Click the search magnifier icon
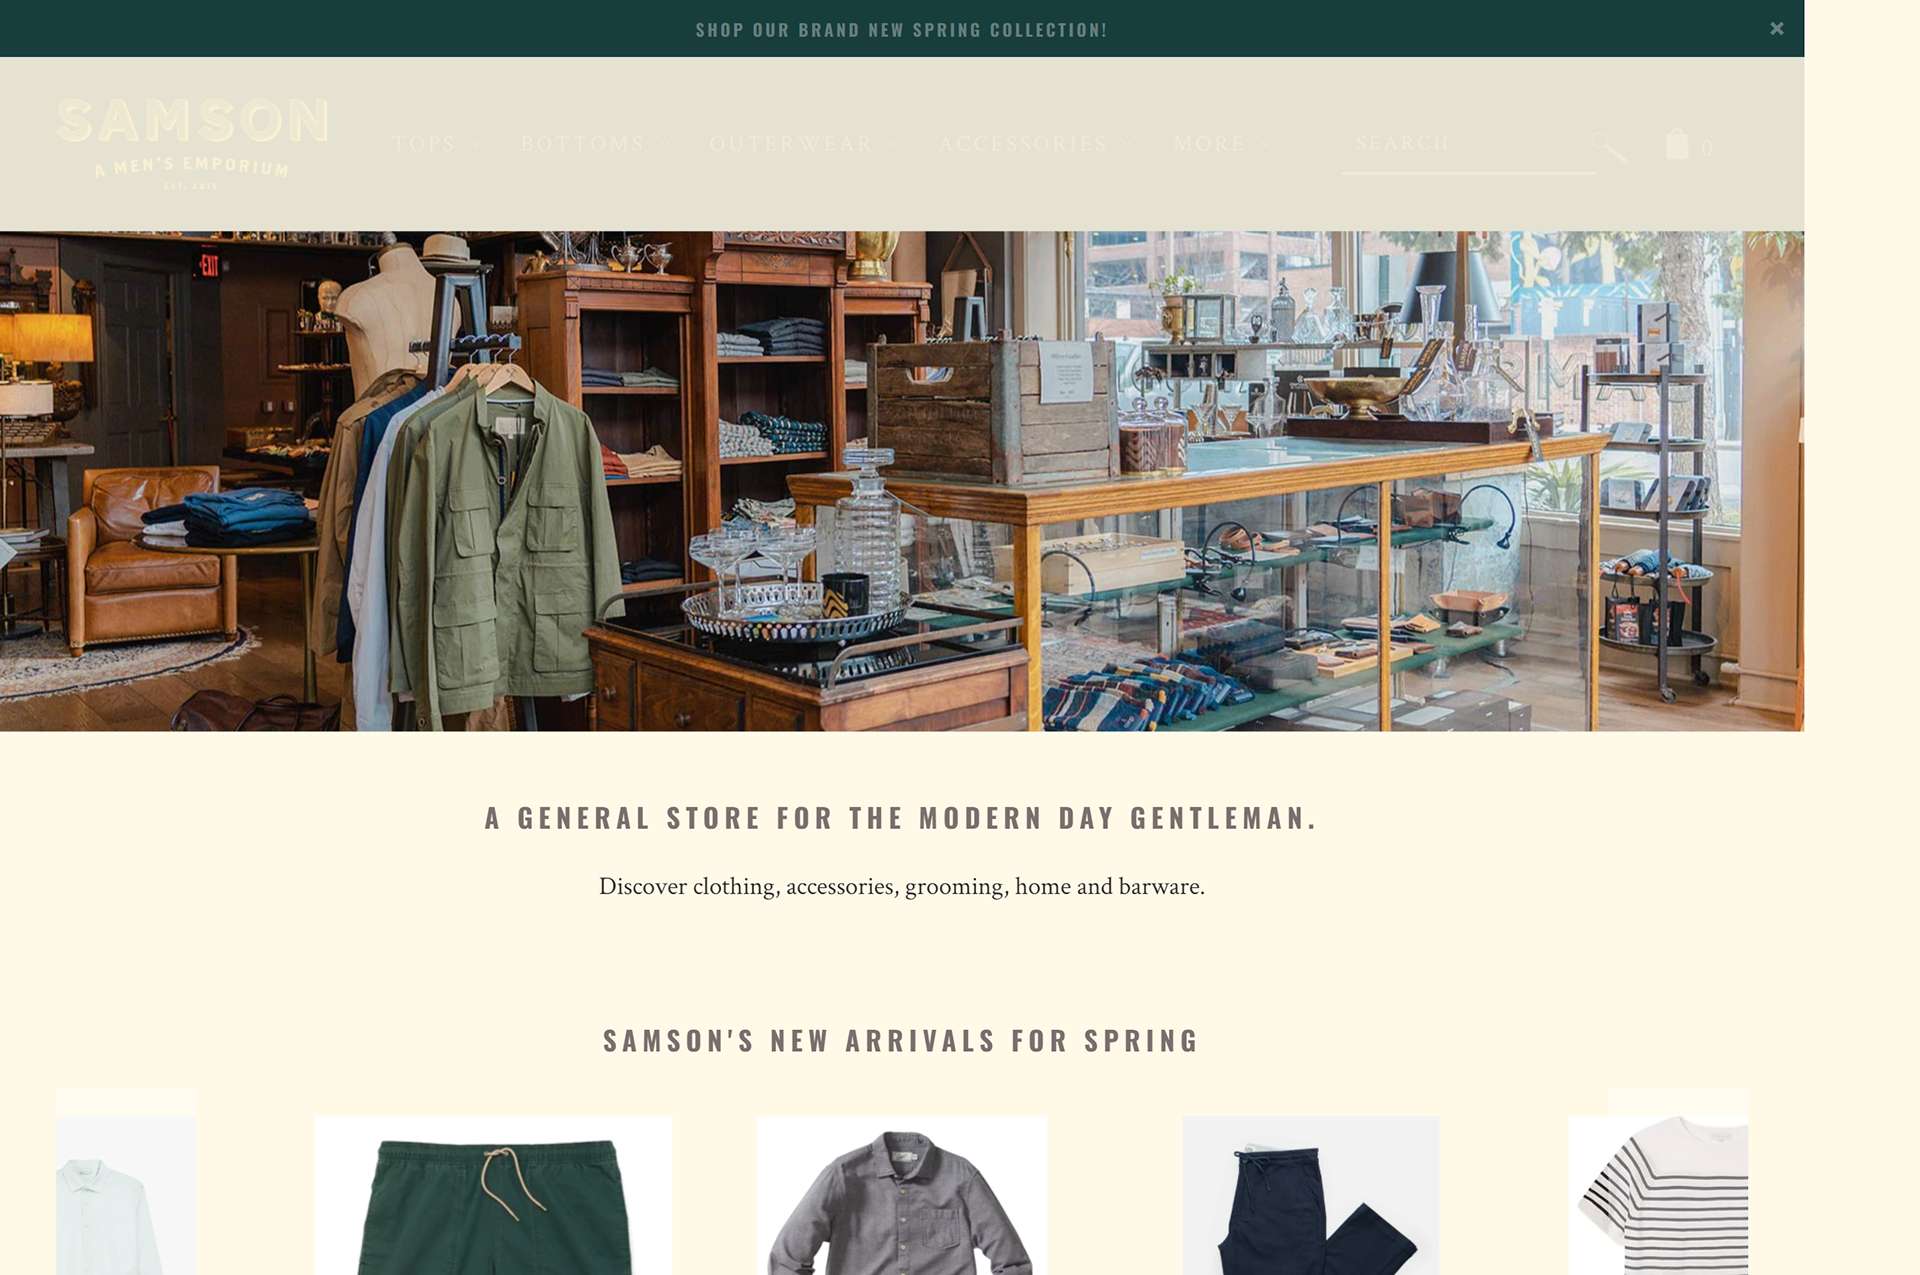Image resolution: width=1920 pixels, height=1275 pixels. click(x=1609, y=147)
